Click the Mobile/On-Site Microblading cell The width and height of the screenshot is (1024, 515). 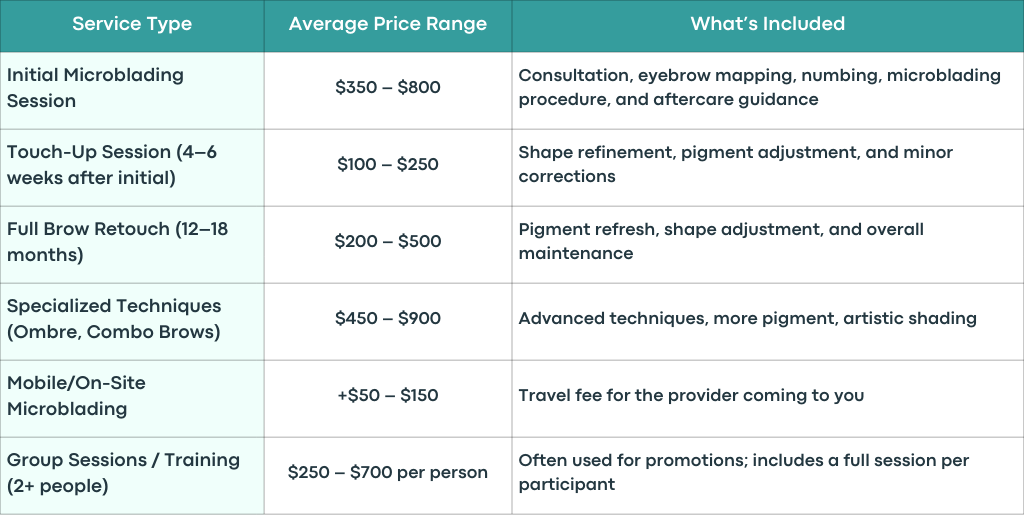[x=132, y=398]
